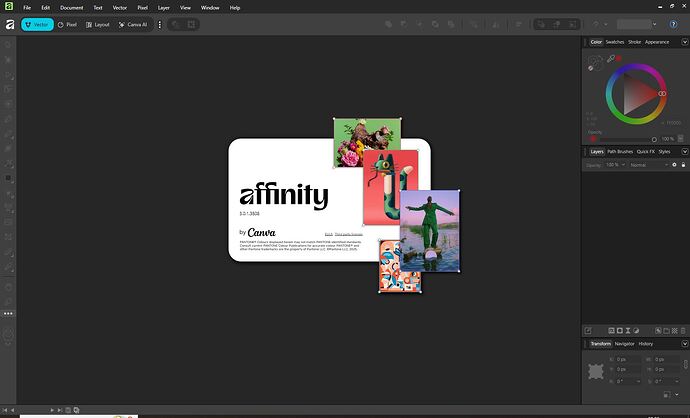Select the Move tool in left toolbar

8,45
